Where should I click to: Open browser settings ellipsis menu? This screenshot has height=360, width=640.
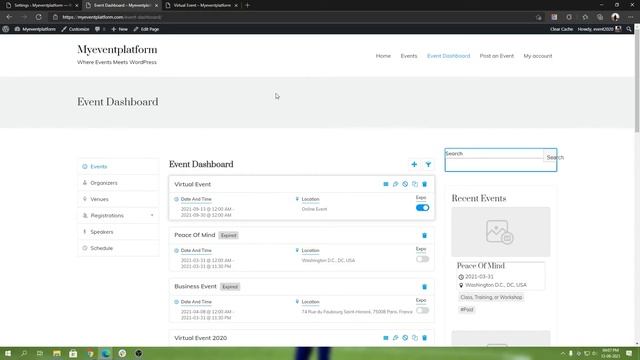[x=631, y=17]
